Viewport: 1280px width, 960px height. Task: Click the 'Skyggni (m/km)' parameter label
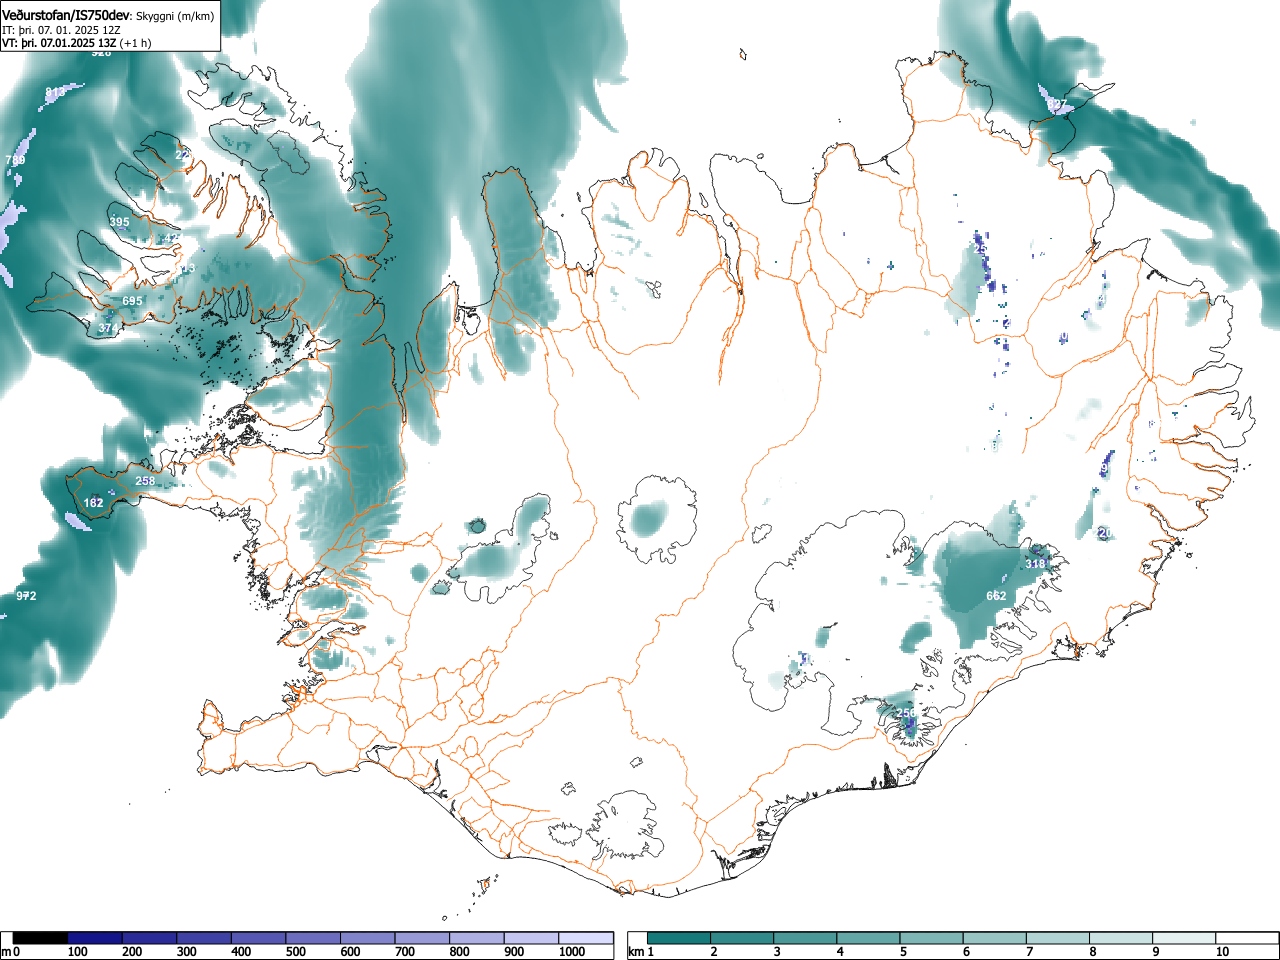(175, 16)
